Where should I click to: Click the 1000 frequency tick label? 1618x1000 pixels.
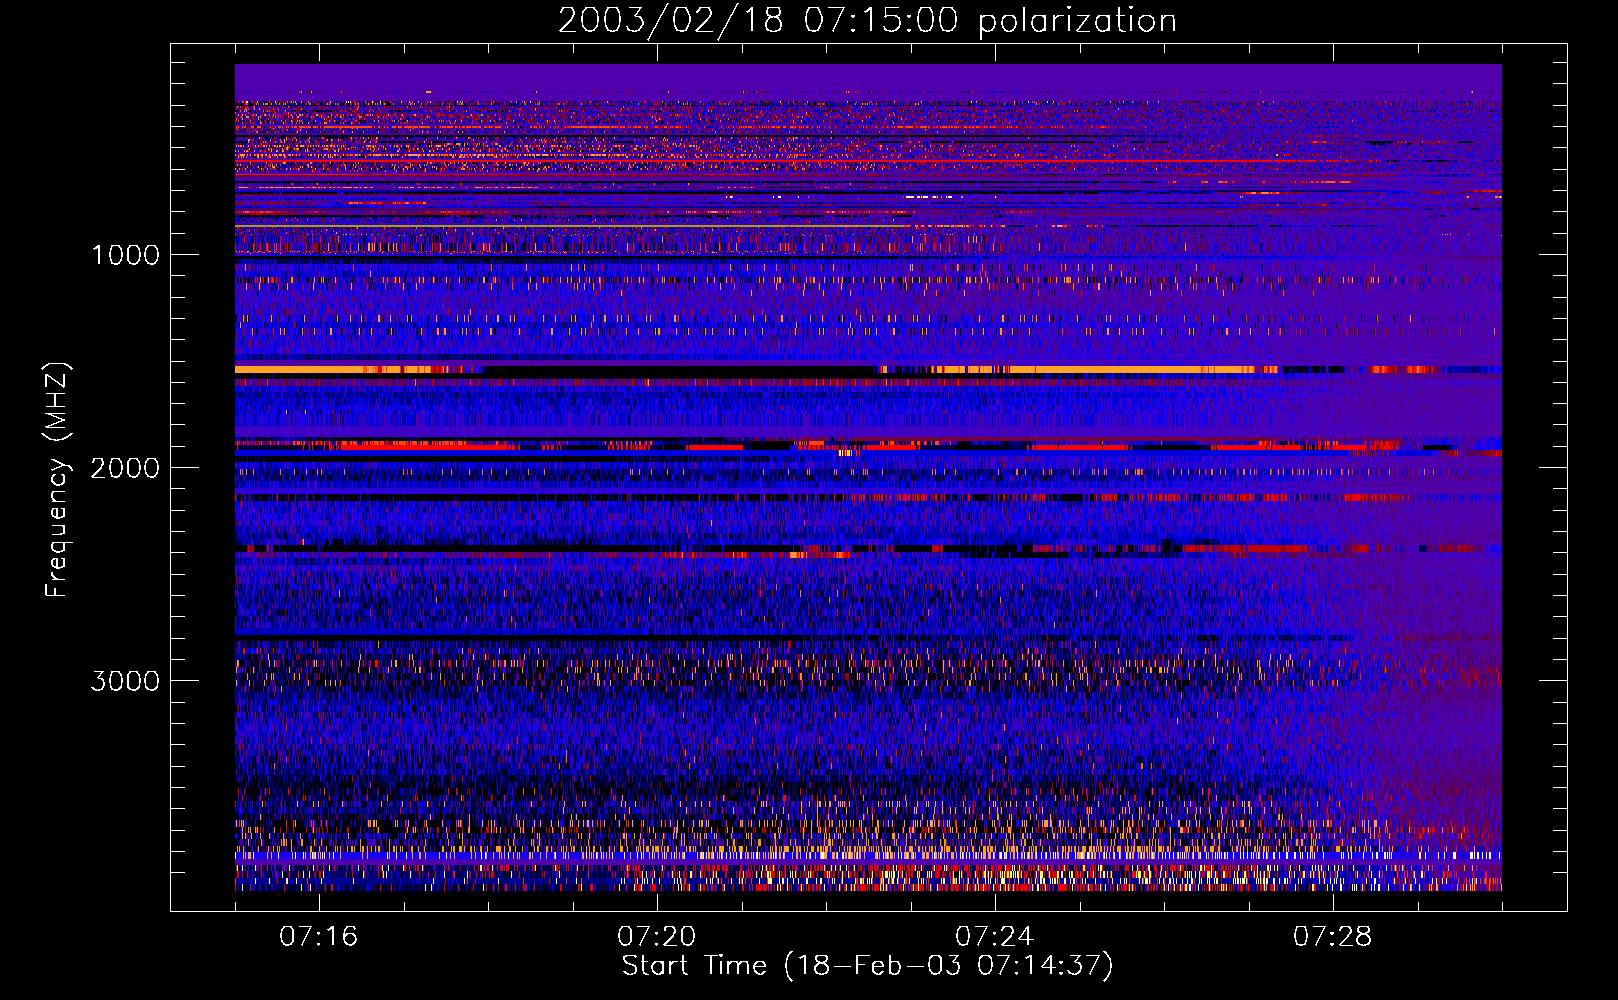pos(125,255)
